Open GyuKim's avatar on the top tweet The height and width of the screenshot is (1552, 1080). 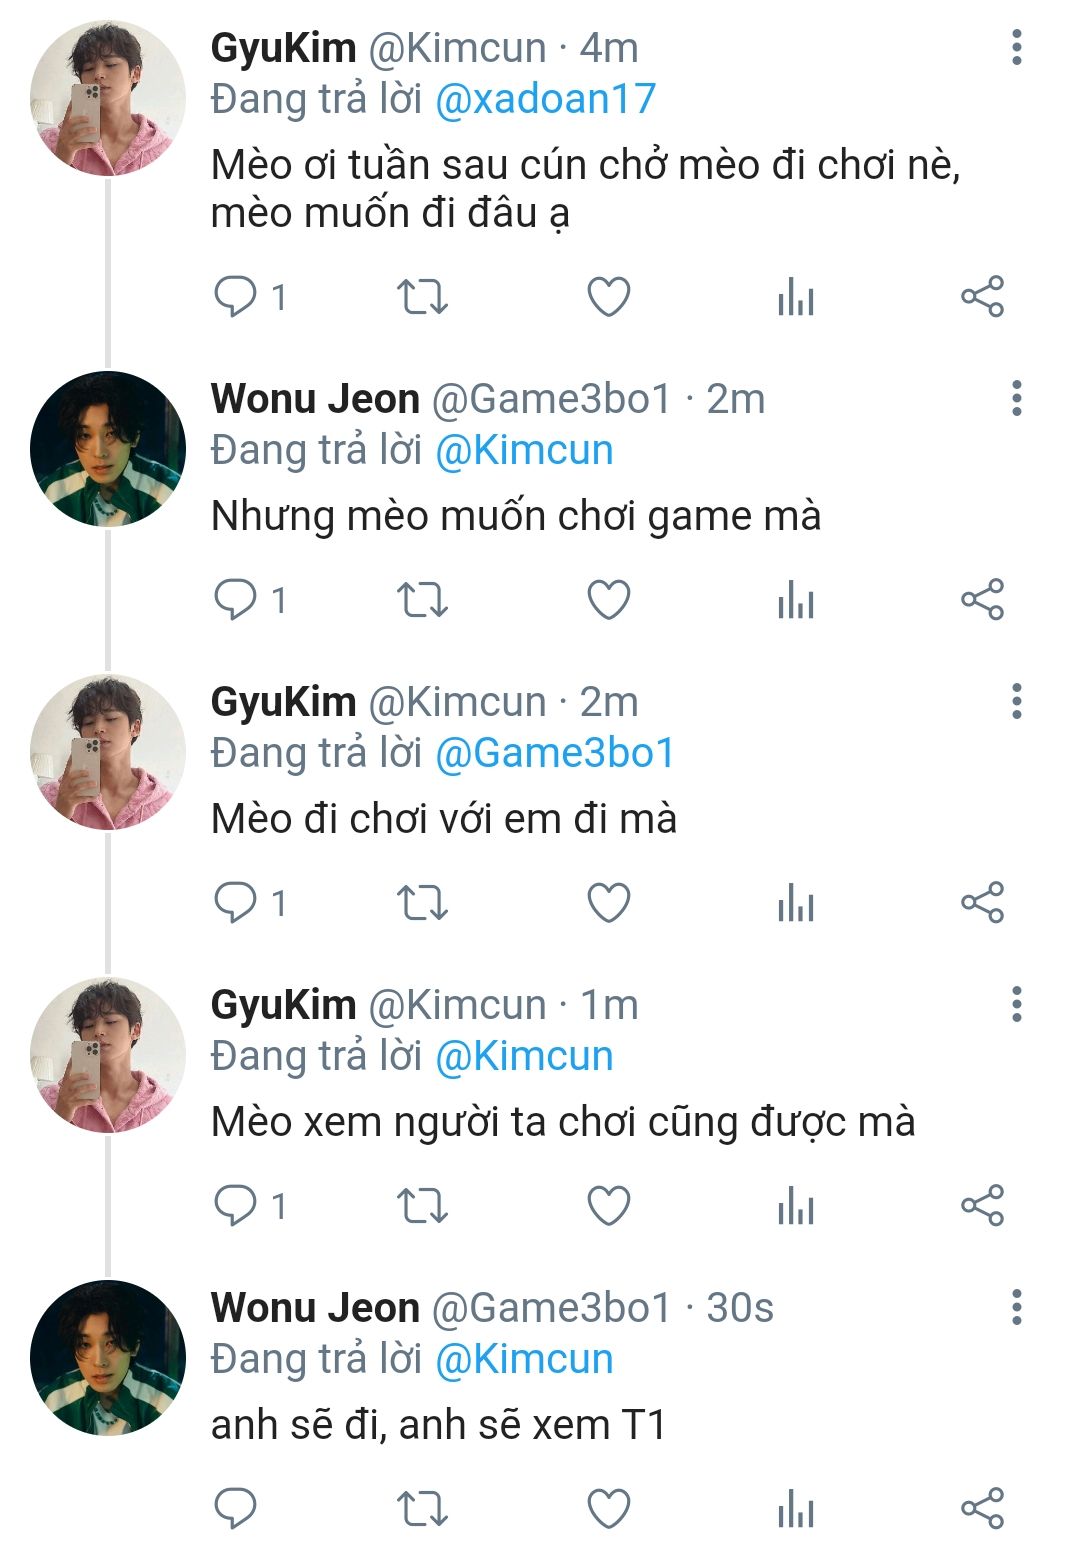pyautogui.click(x=107, y=99)
